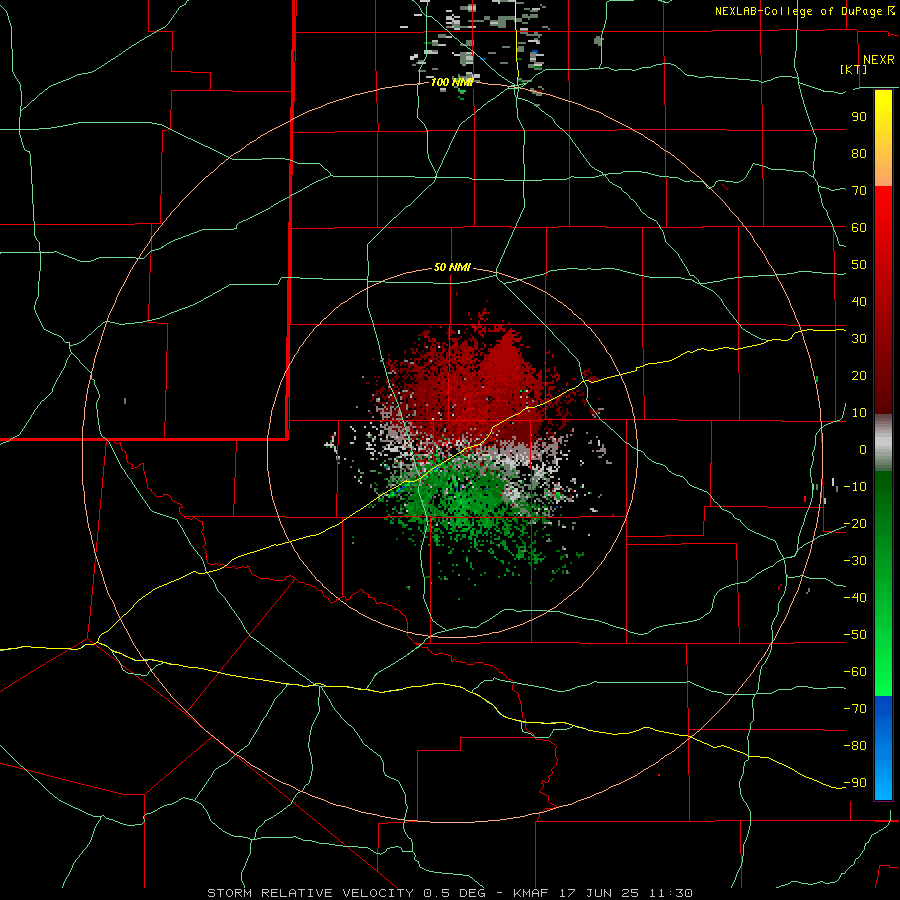Click the -30 value on the color scale
Image resolution: width=900 pixels, height=900 pixels.
pos(855,561)
